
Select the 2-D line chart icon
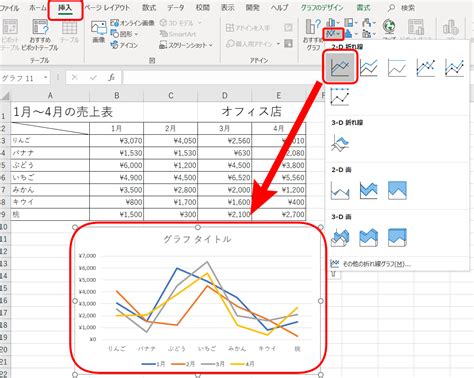[x=340, y=67]
